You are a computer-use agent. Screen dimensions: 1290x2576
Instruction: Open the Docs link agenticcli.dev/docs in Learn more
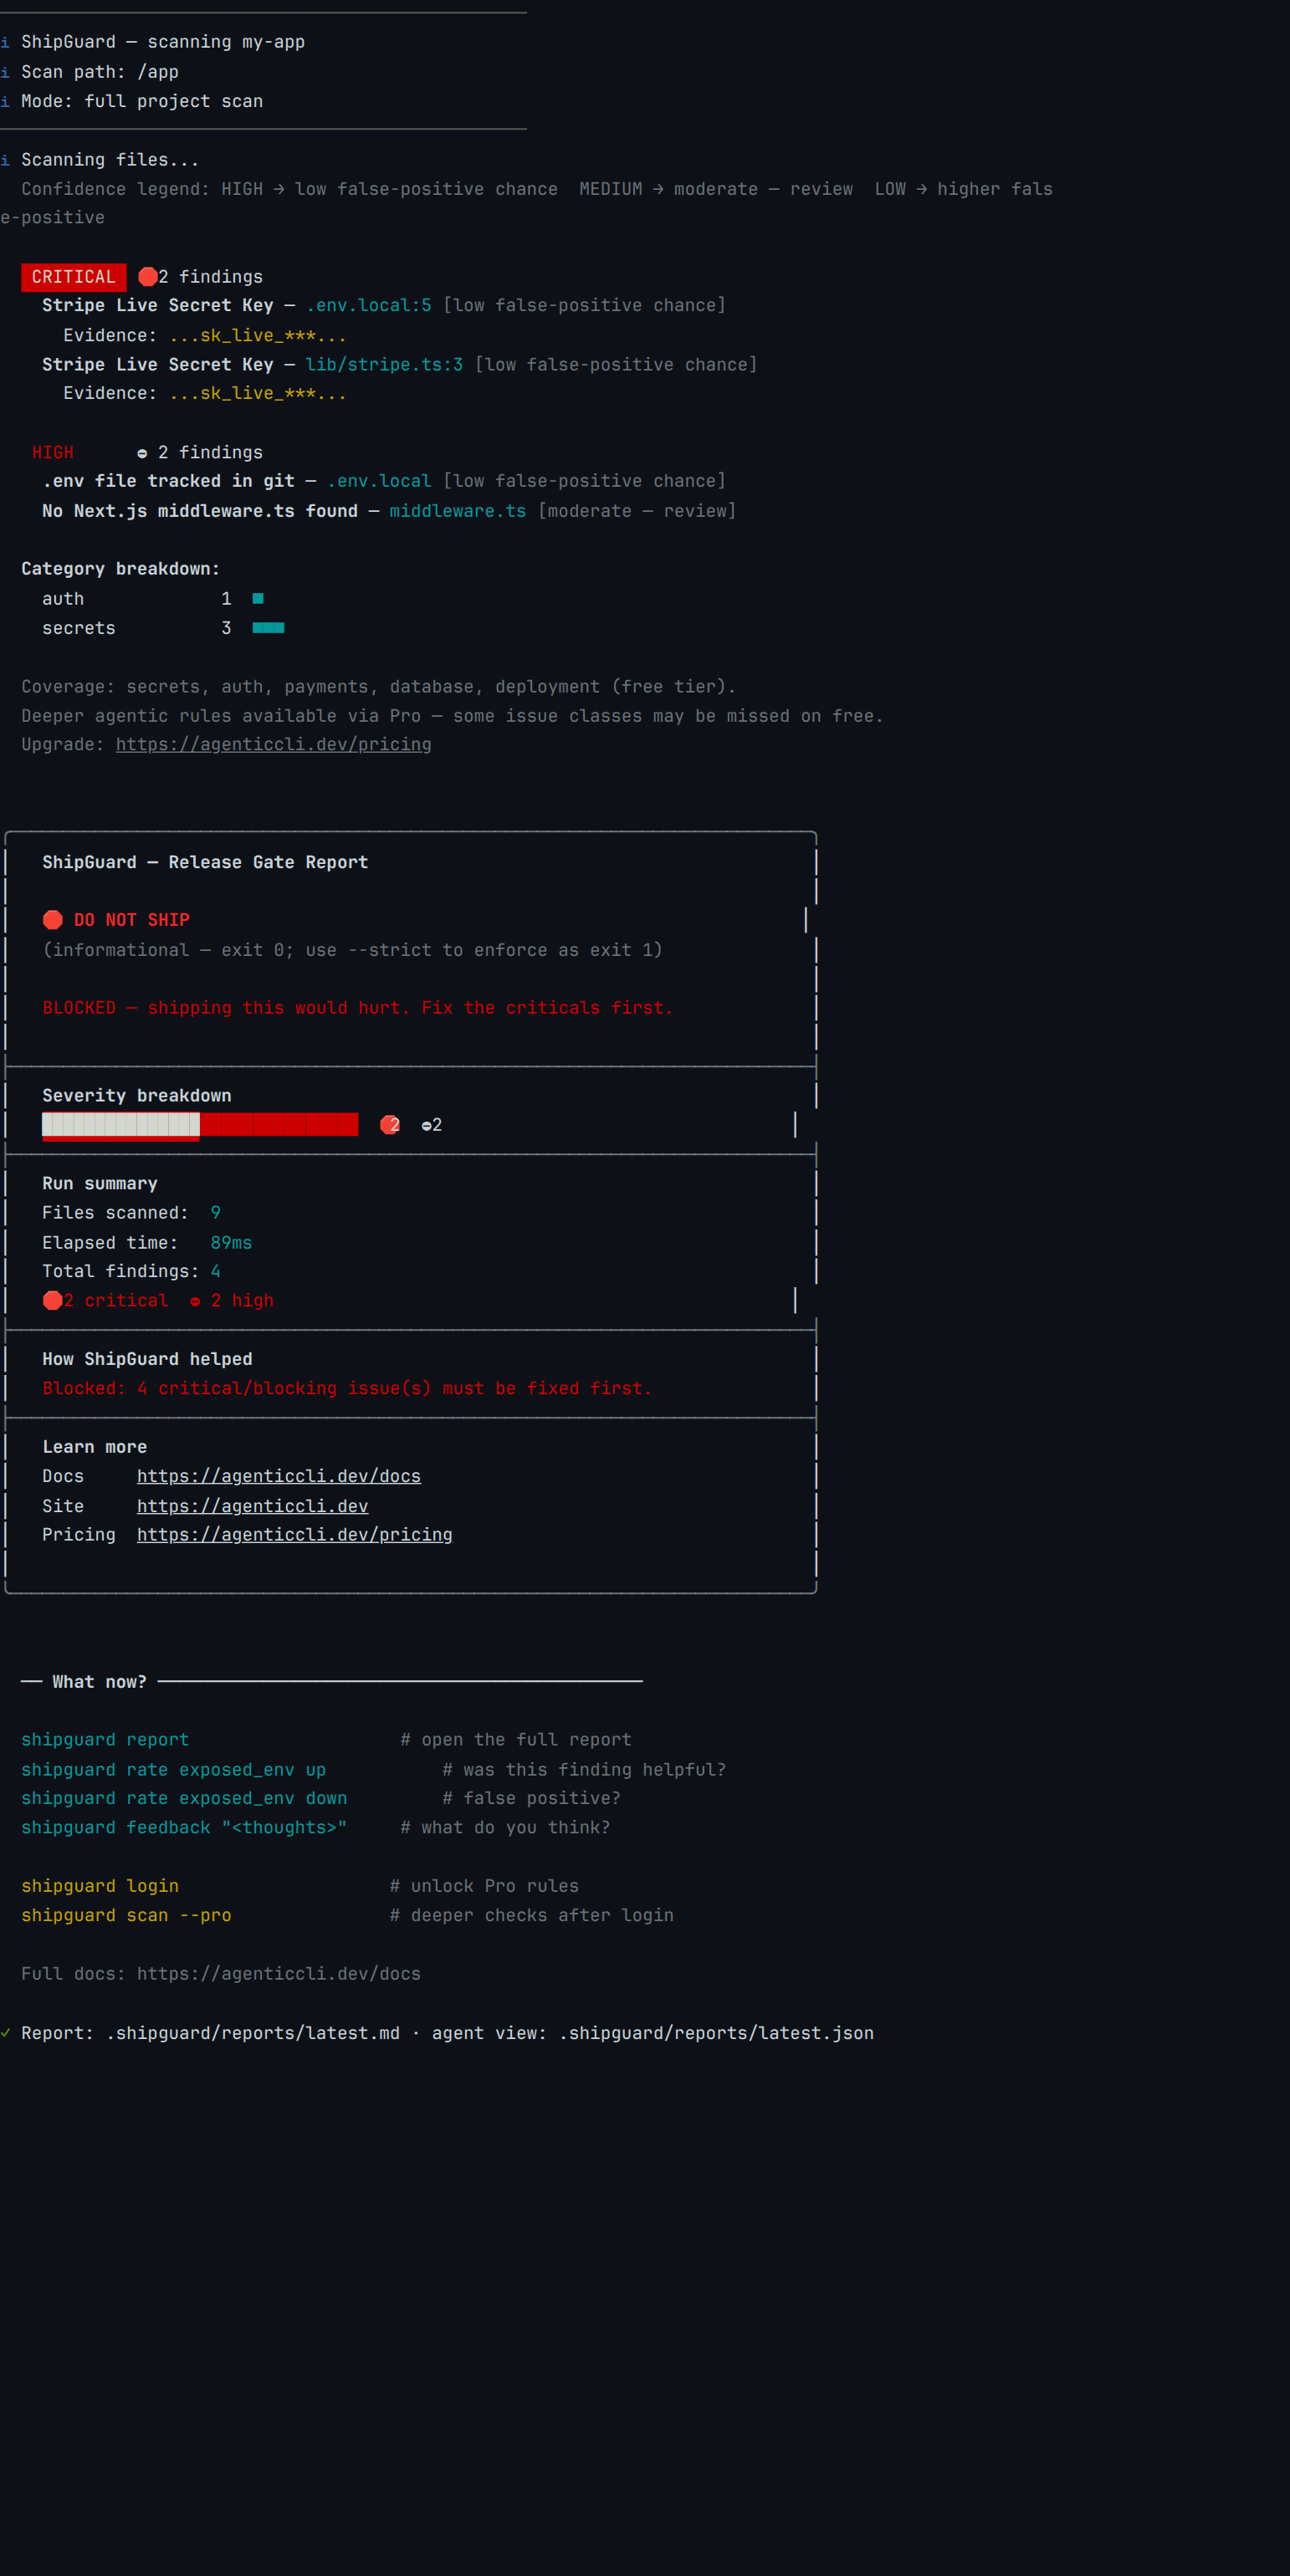click(x=279, y=1476)
